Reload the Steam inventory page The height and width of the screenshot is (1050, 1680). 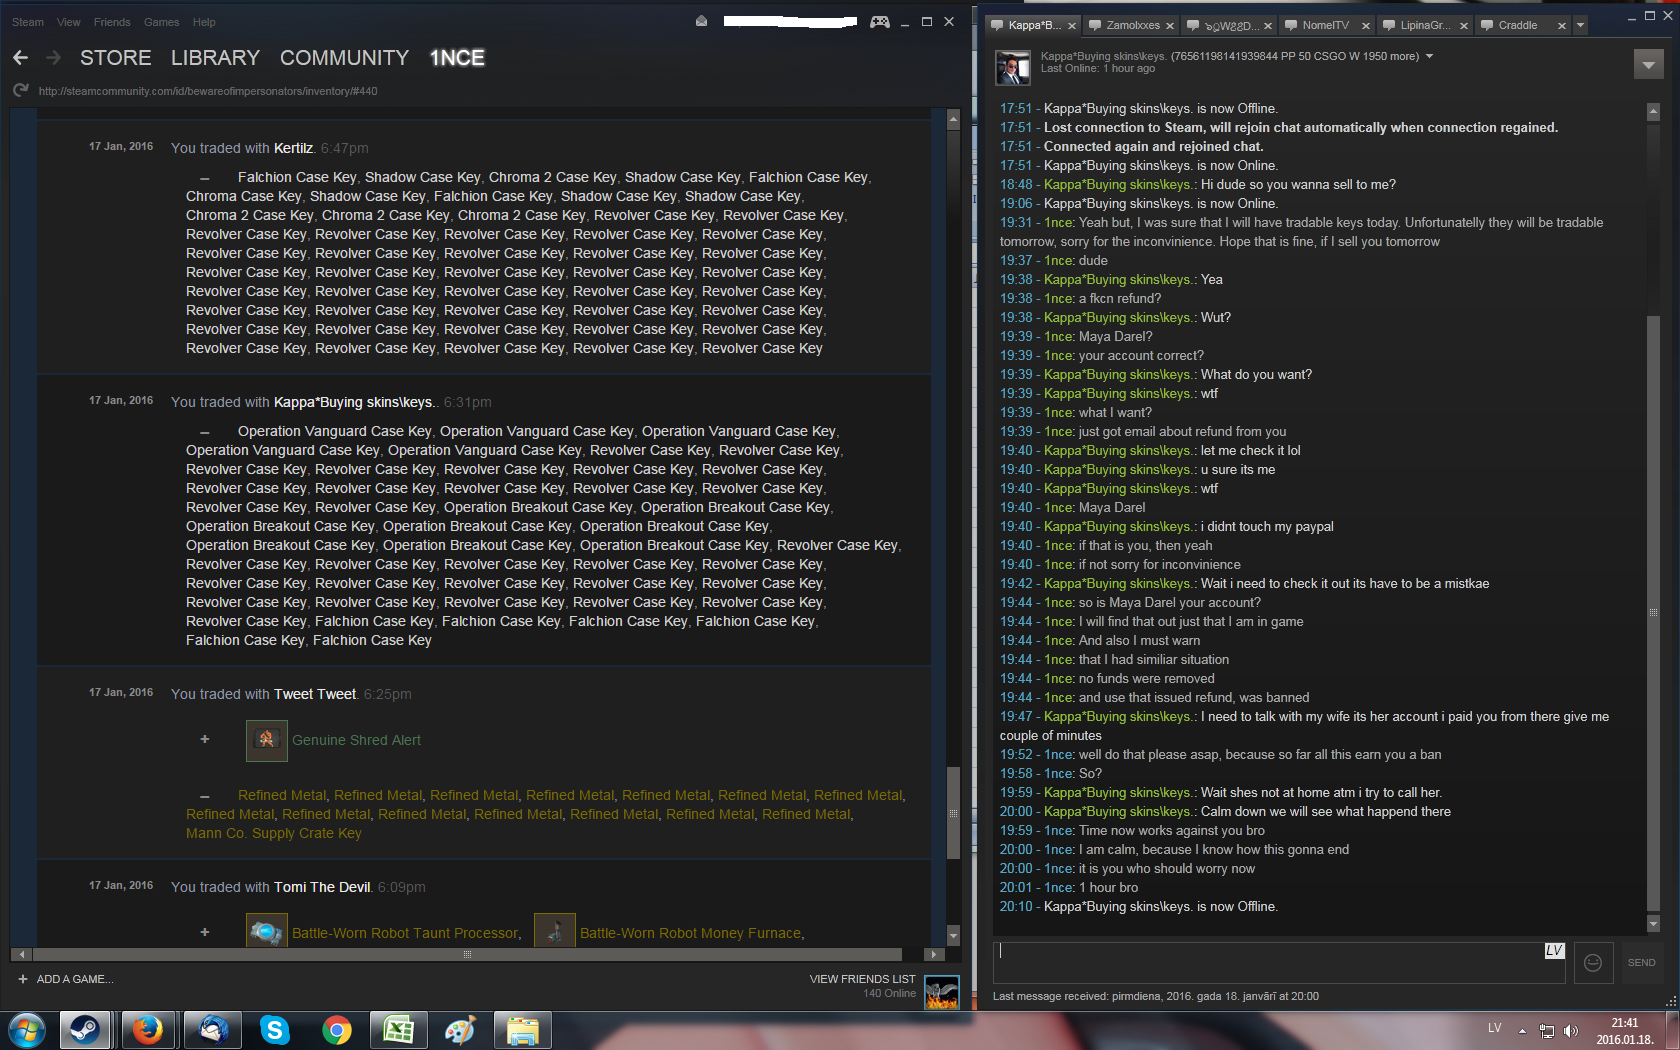[20, 91]
